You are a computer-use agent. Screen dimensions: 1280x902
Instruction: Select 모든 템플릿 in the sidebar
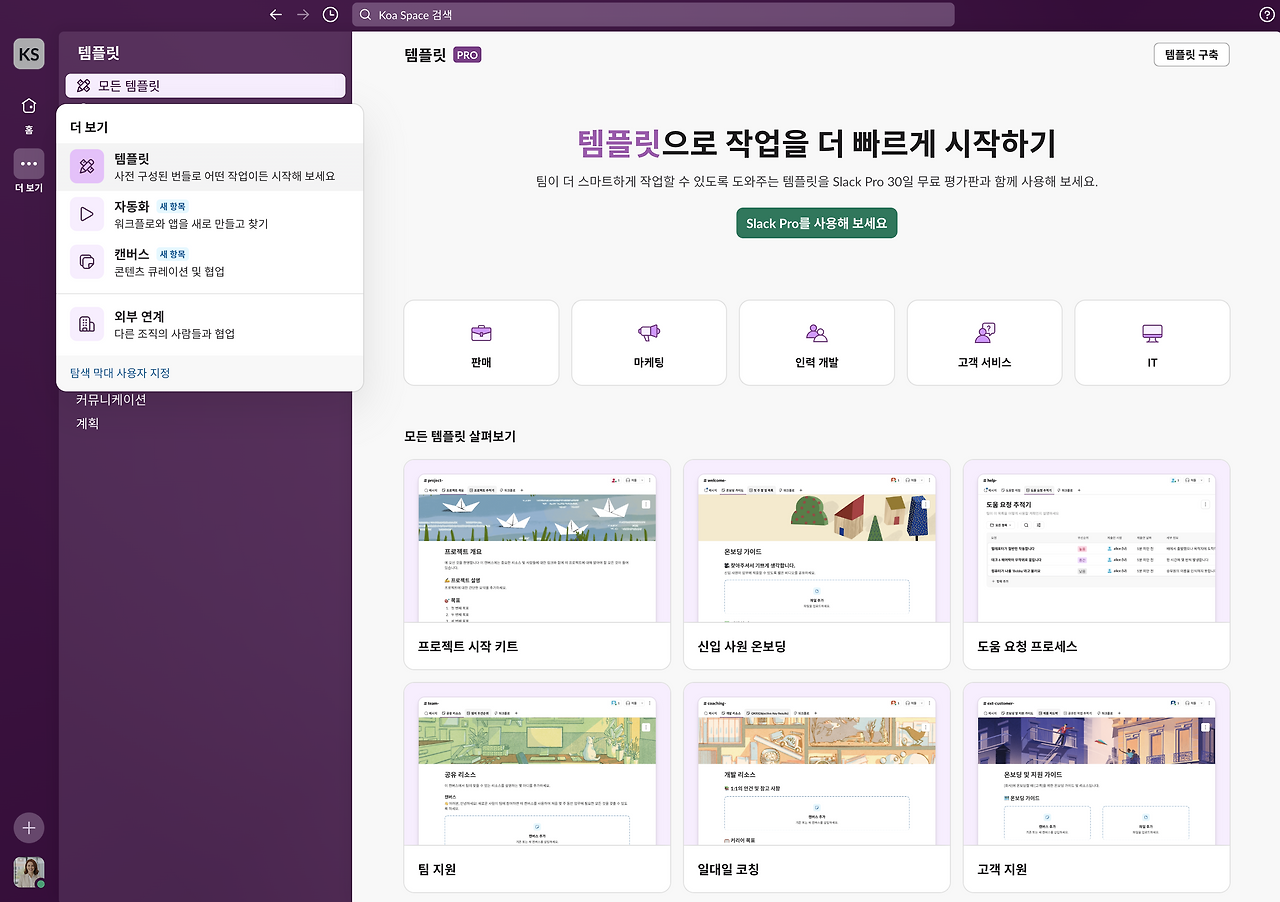click(x=205, y=86)
